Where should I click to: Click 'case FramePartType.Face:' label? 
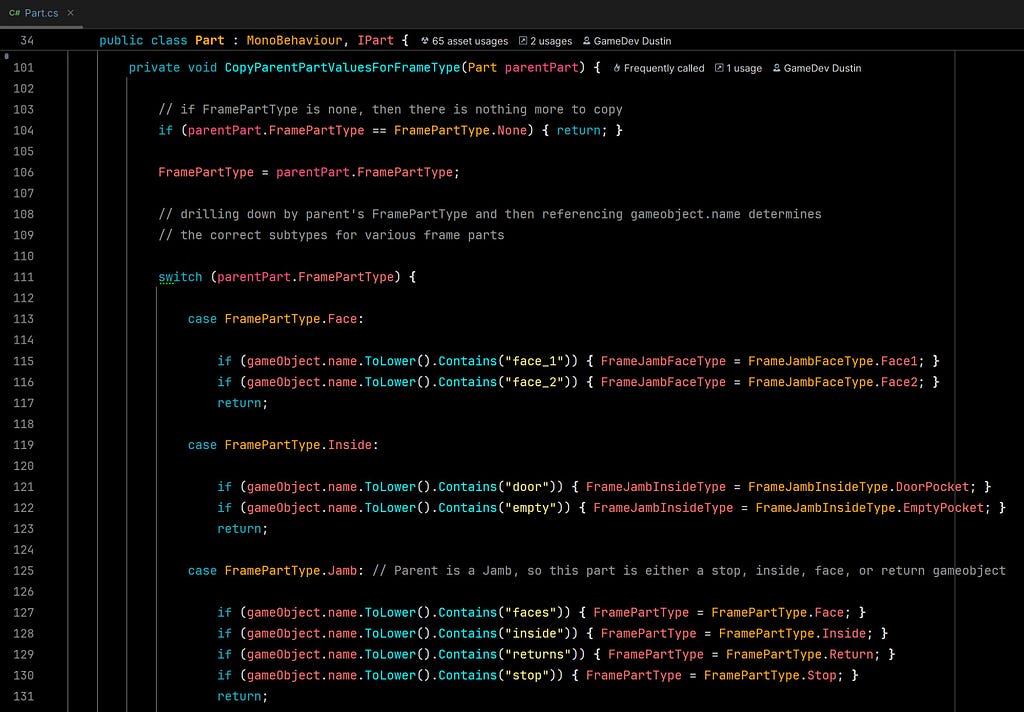click(276, 319)
